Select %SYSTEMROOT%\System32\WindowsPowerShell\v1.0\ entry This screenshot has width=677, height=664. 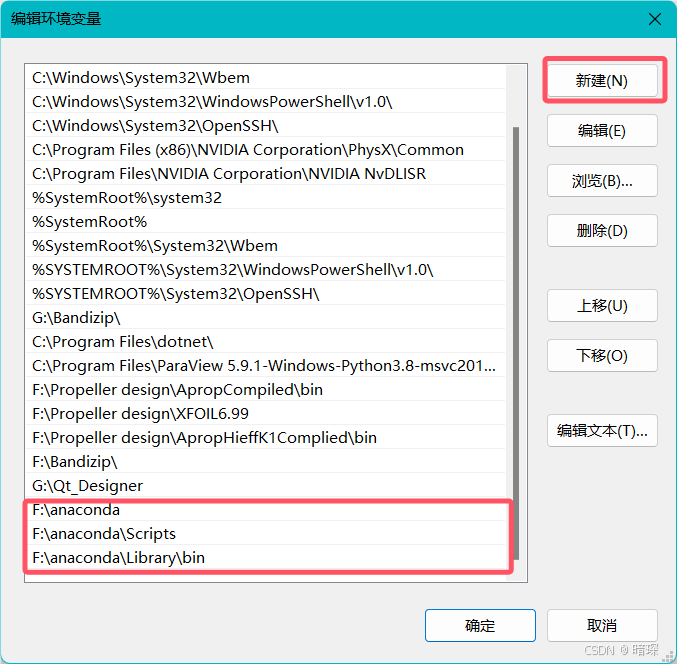click(x=266, y=270)
